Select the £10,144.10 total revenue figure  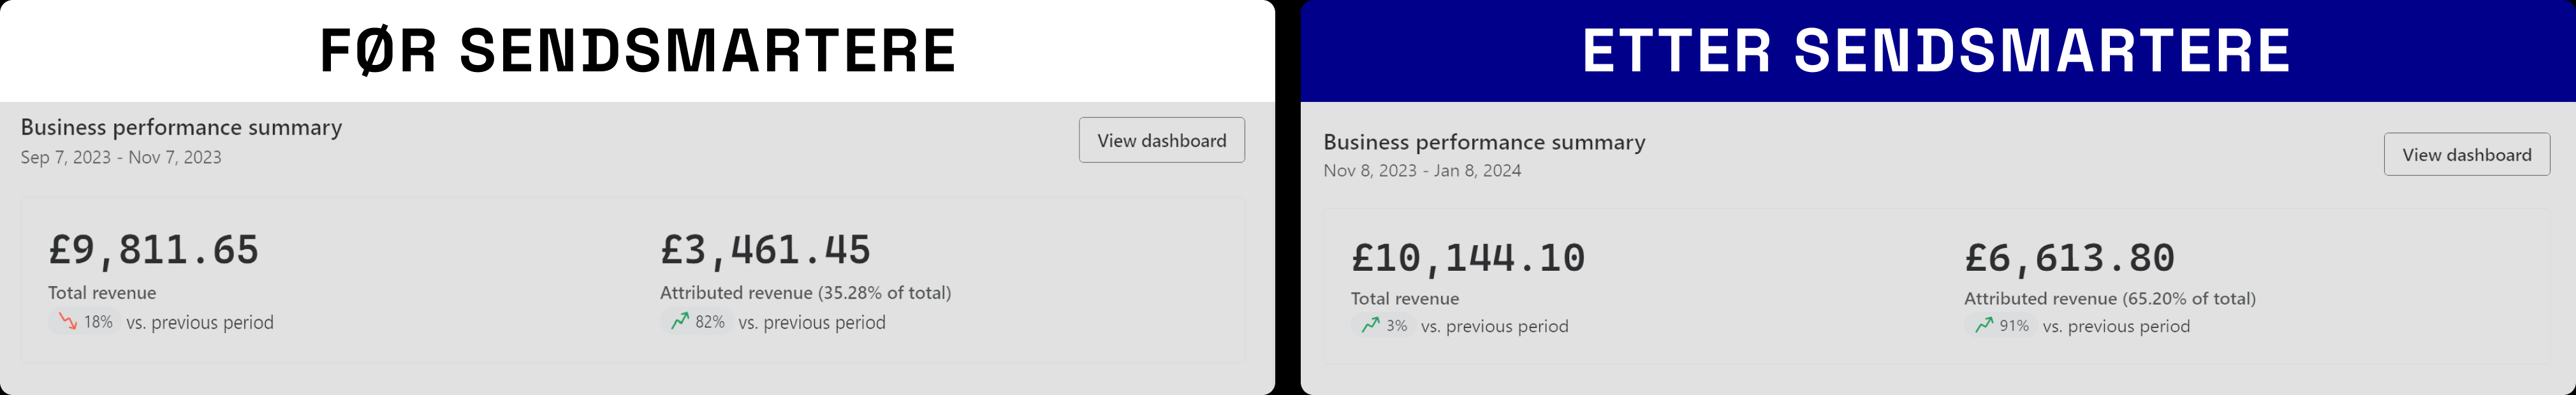(1468, 258)
